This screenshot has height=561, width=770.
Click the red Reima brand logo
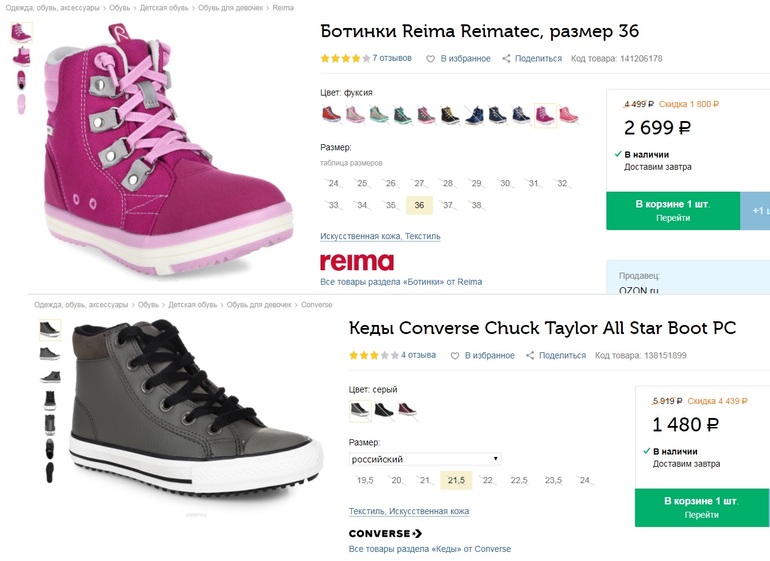pos(356,262)
